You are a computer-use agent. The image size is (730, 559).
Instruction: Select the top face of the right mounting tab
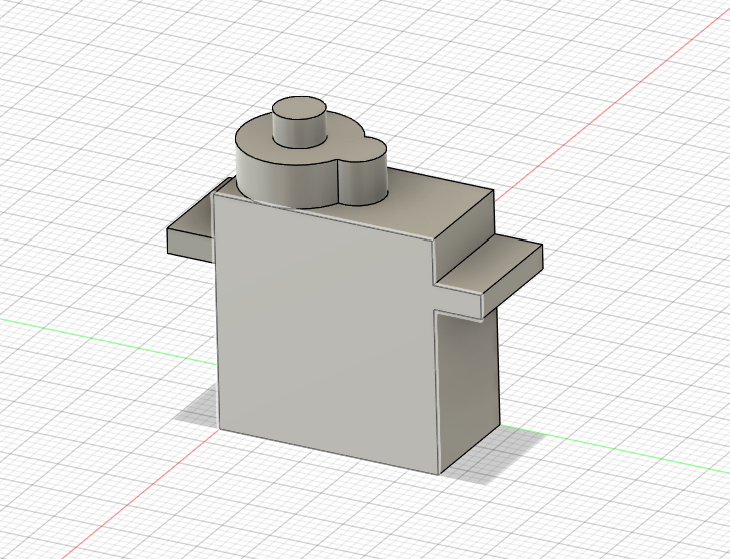487,263
